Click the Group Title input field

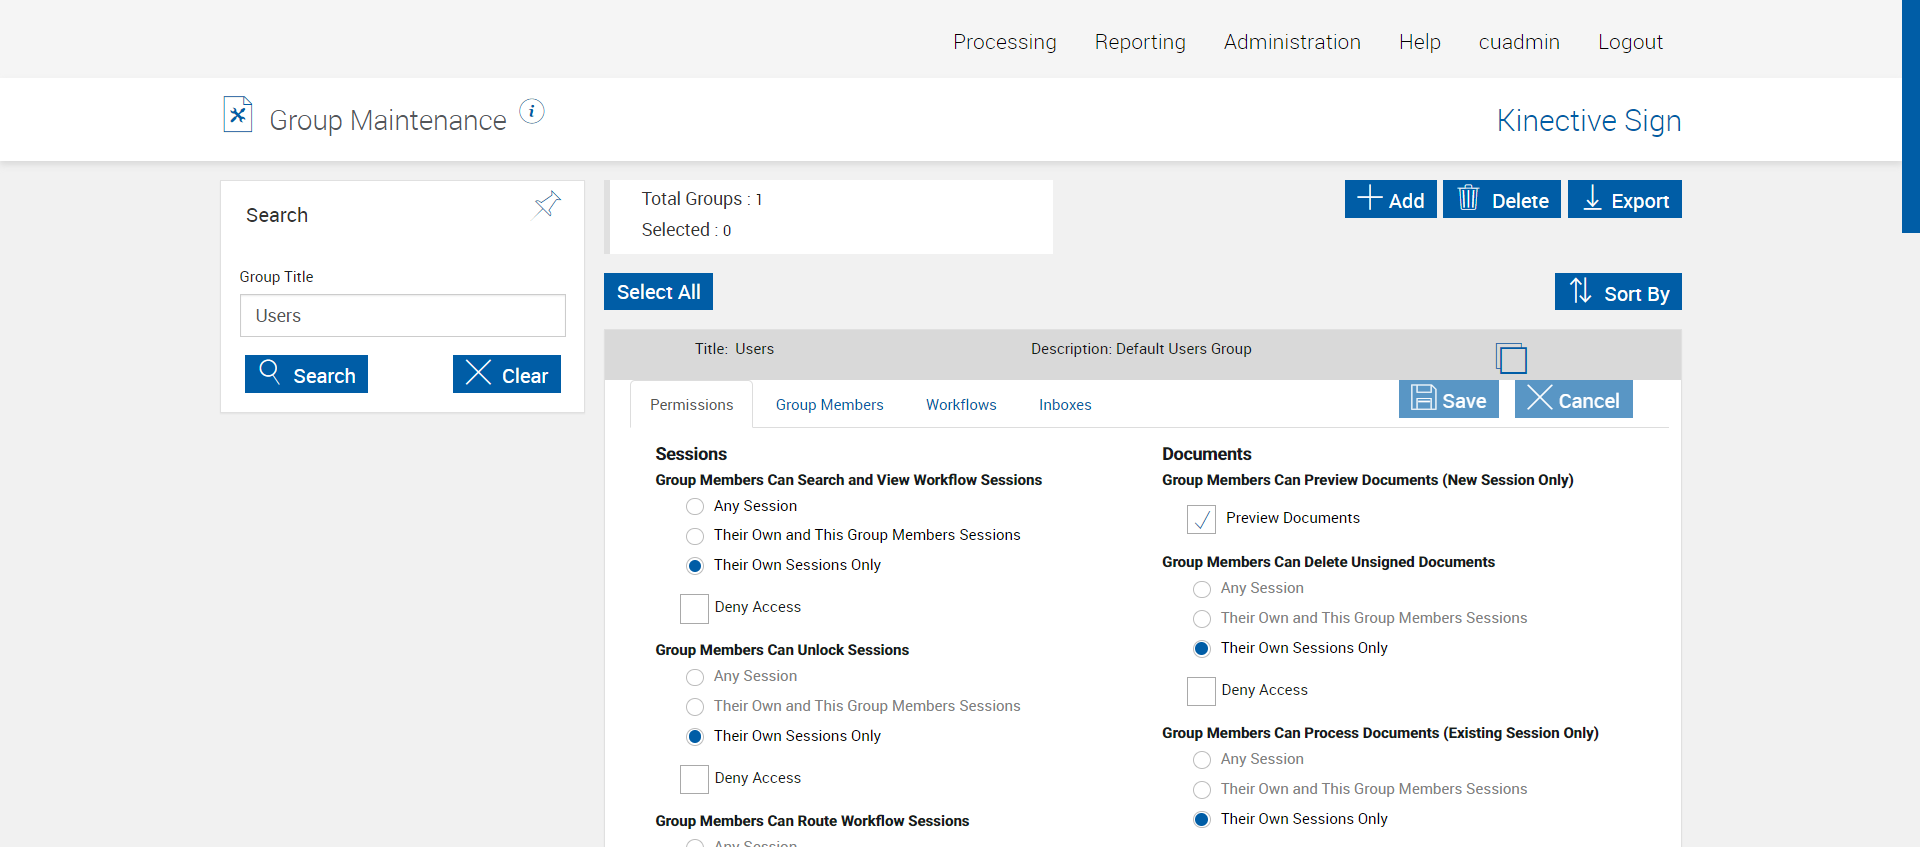402,316
